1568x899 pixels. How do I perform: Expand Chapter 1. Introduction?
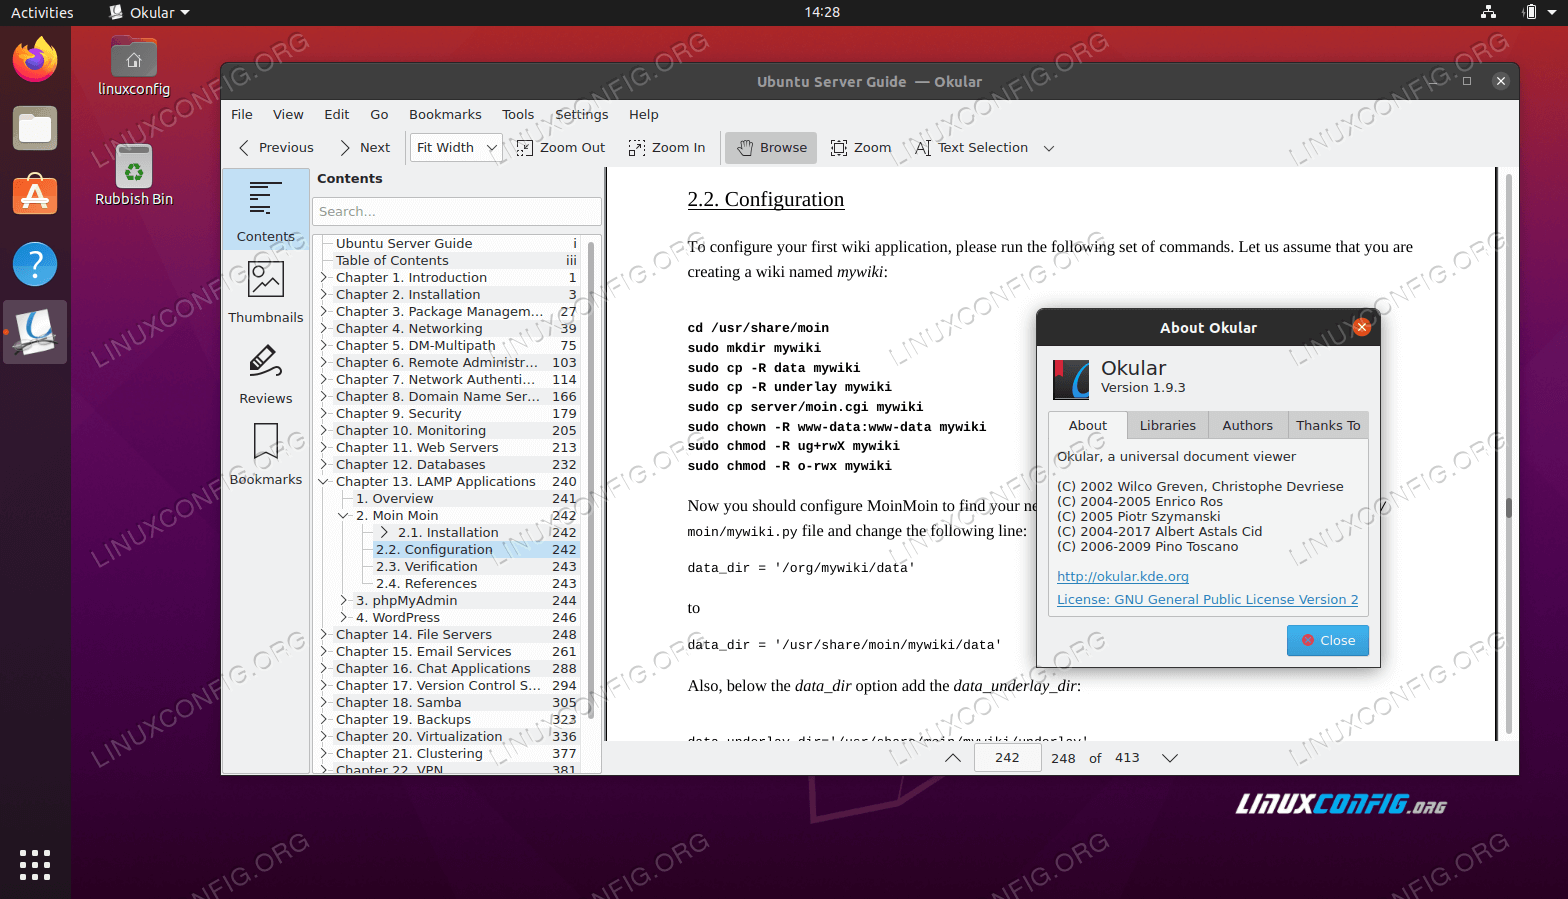(x=324, y=278)
